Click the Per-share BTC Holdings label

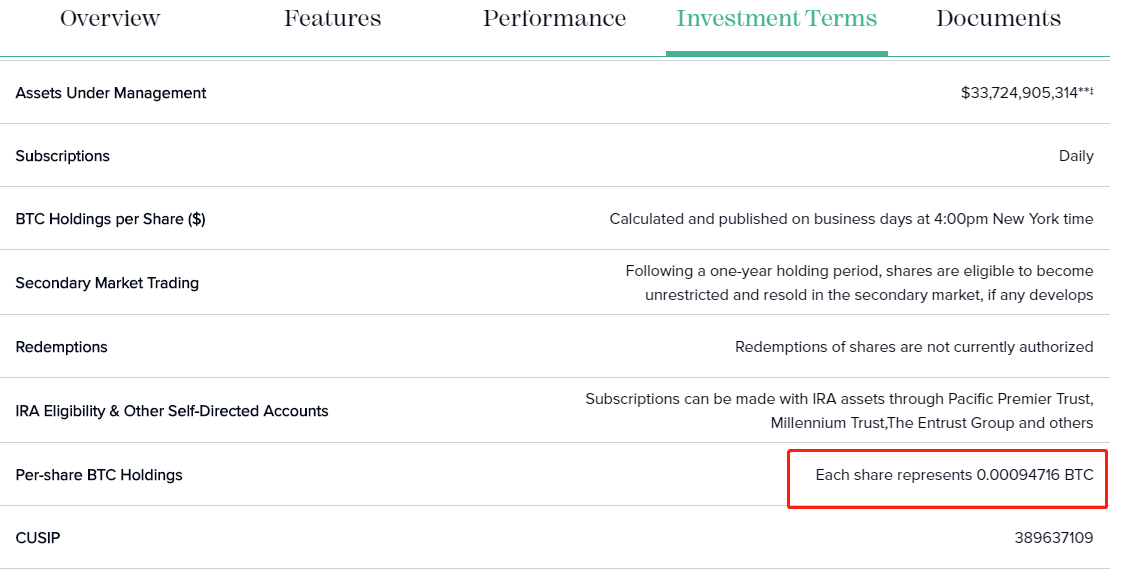pos(99,475)
